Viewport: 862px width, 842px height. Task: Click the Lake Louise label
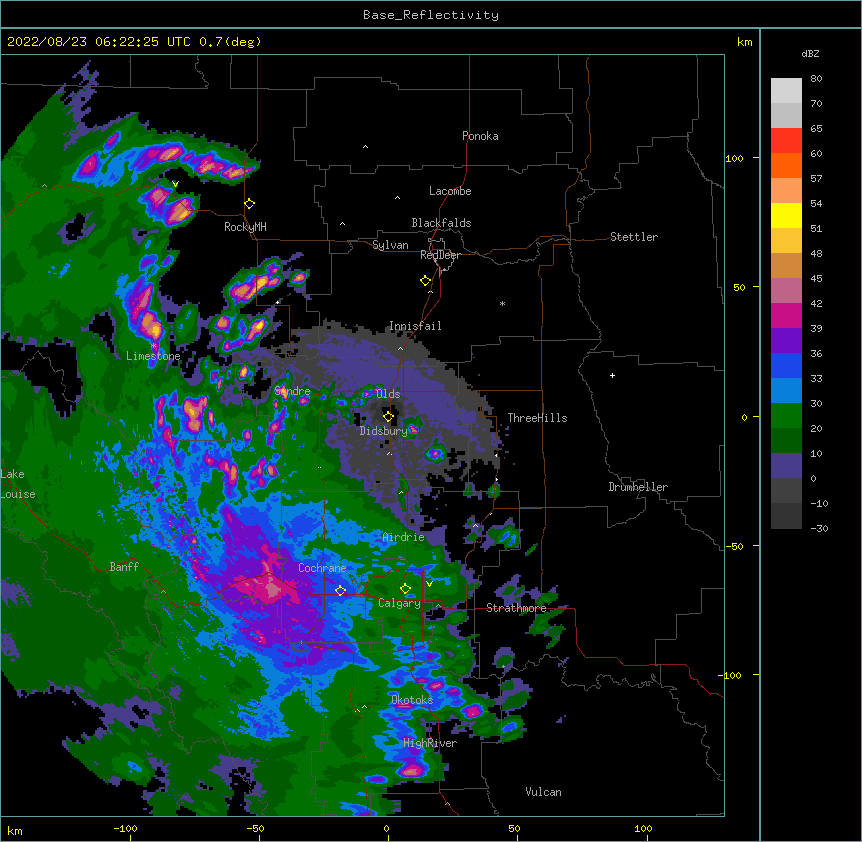coord(18,484)
